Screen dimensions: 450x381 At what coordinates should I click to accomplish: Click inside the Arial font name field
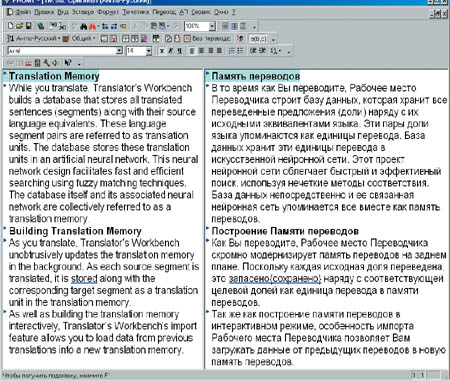tap(62, 51)
